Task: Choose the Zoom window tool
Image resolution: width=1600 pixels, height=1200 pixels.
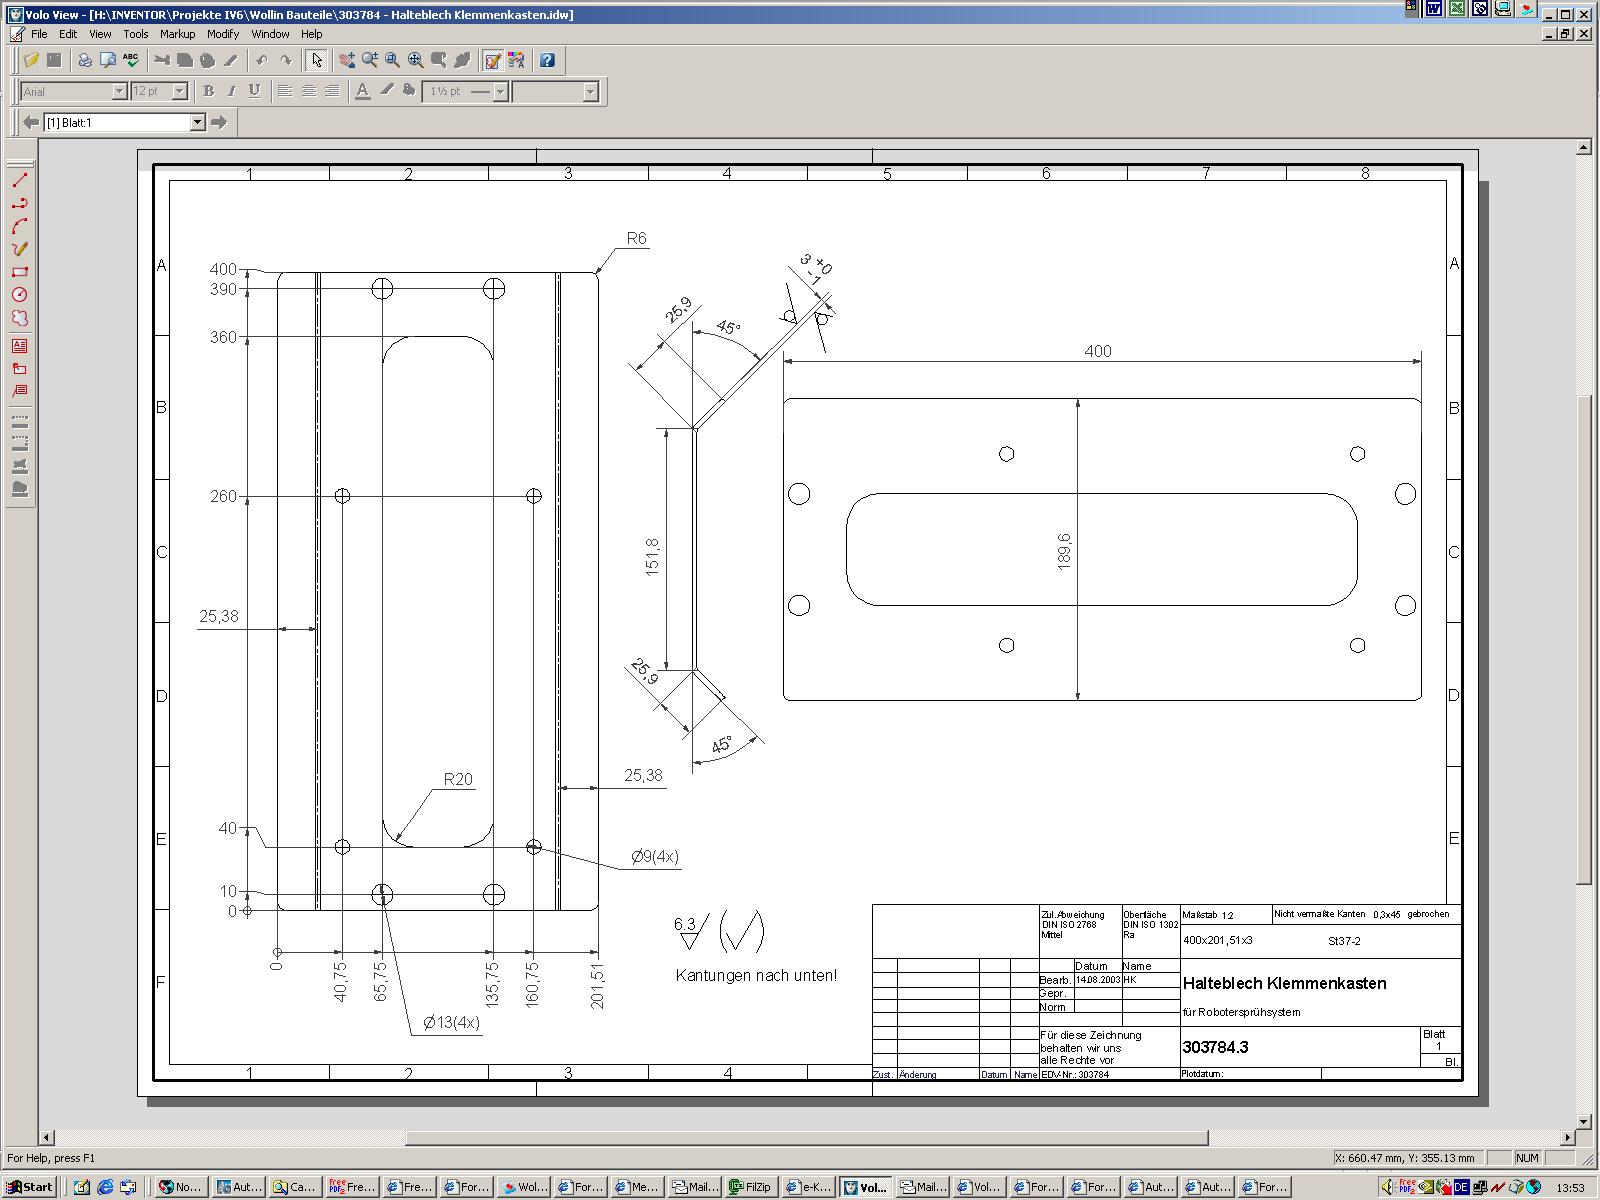Action: pos(393,61)
